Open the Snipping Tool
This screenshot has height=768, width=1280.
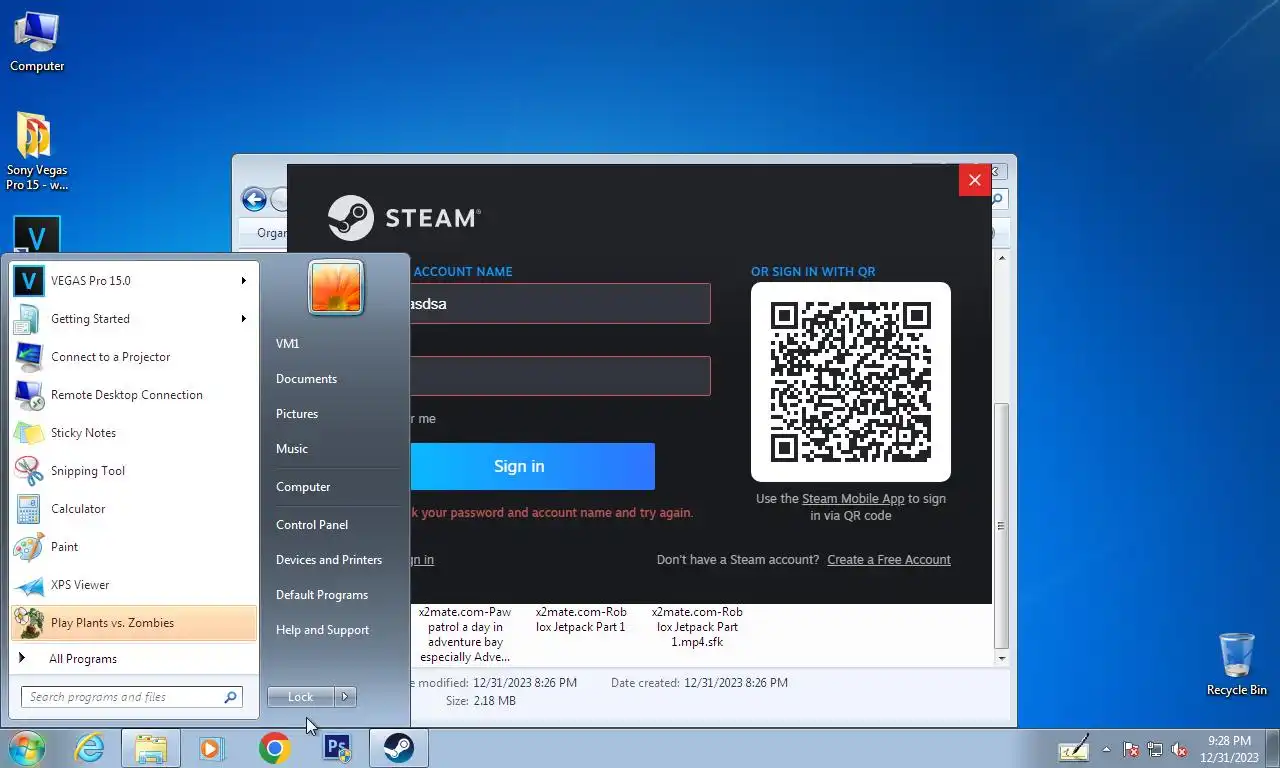point(133,471)
